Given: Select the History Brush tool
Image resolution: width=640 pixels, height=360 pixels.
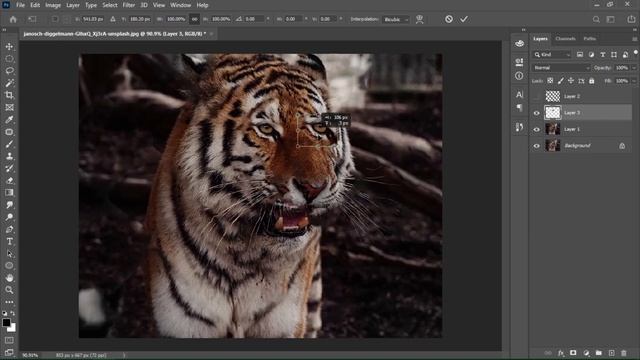Looking at the screenshot, I should 9,168.
